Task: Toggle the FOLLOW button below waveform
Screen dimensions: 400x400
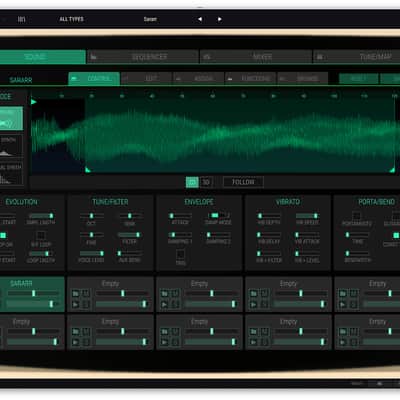Action: pos(243,182)
